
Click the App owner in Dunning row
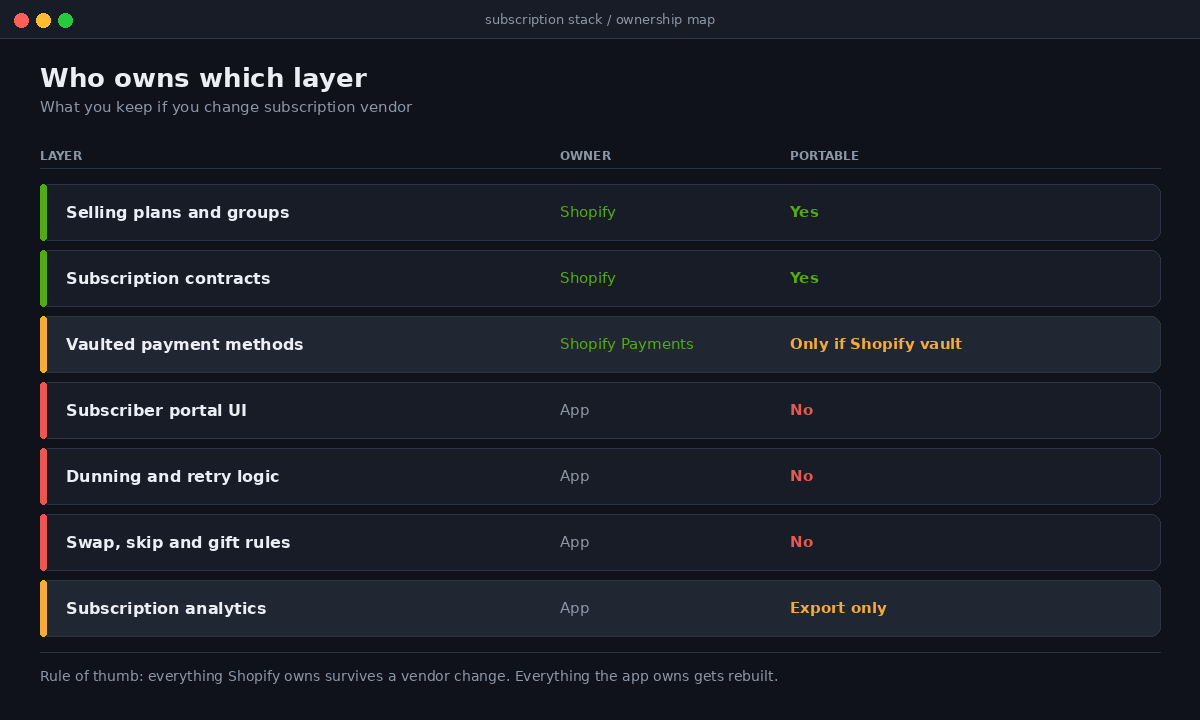pyautogui.click(x=574, y=477)
